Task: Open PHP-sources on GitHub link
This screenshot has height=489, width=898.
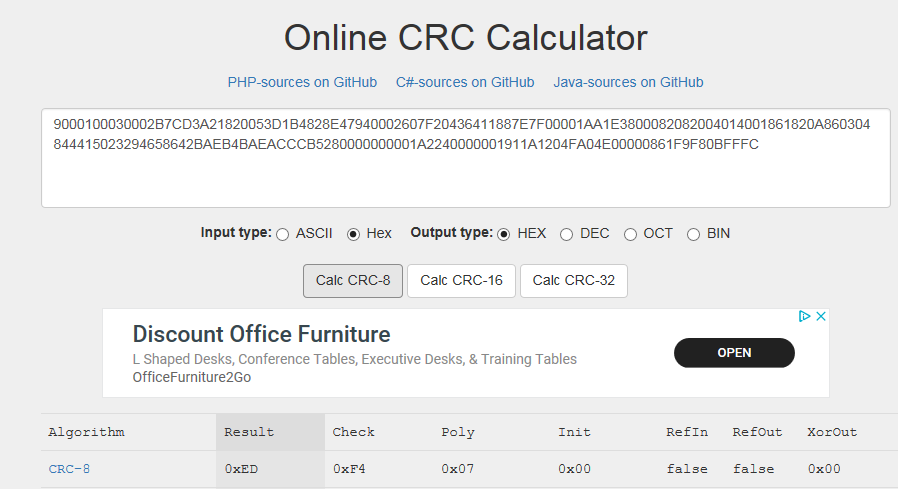Action: click(x=302, y=82)
